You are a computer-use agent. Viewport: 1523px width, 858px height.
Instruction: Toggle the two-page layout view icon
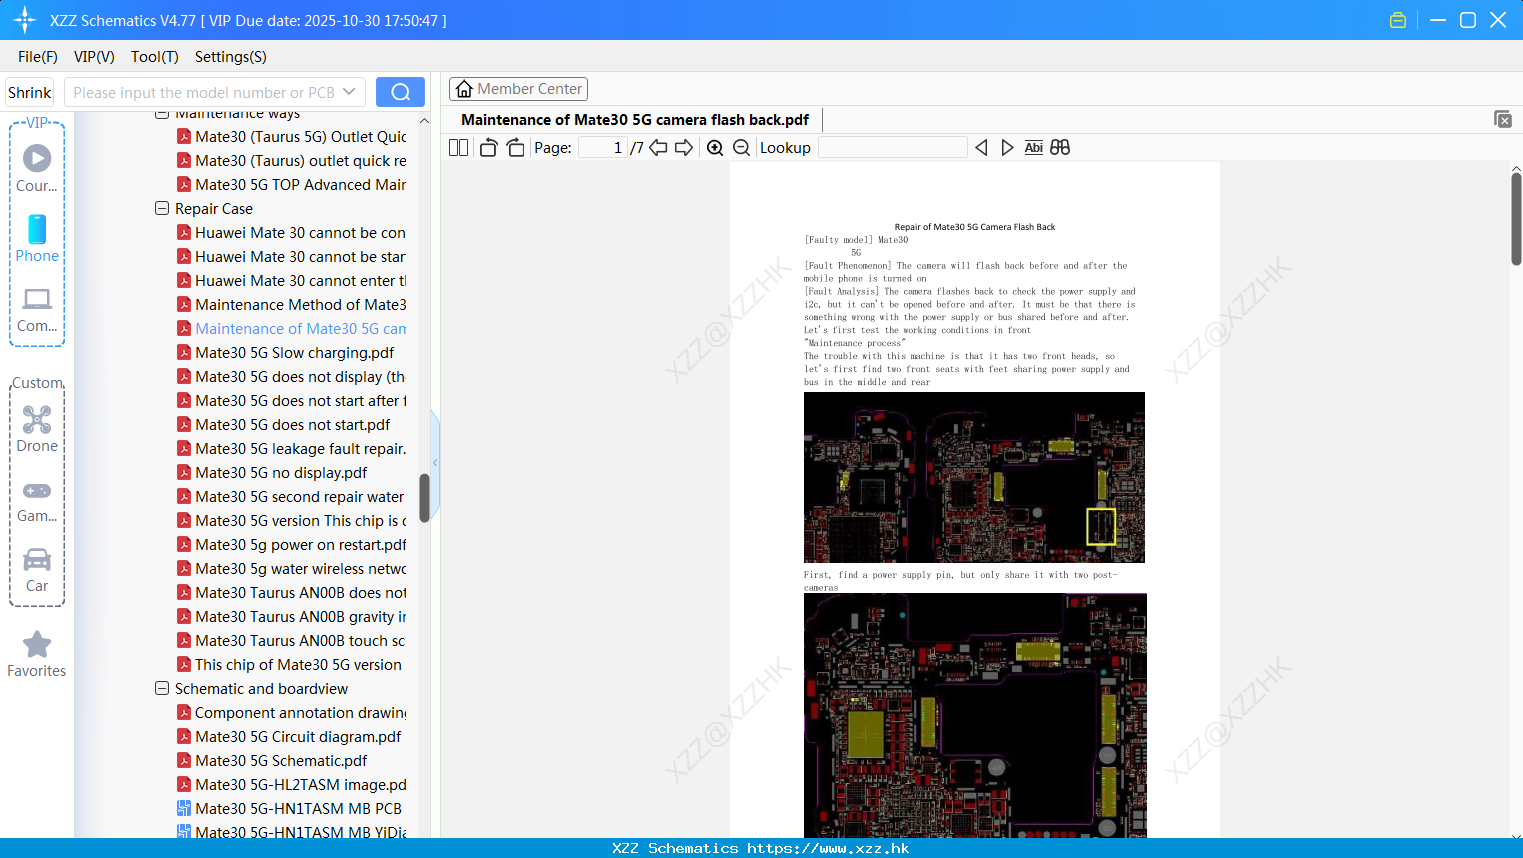tap(458, 147)
